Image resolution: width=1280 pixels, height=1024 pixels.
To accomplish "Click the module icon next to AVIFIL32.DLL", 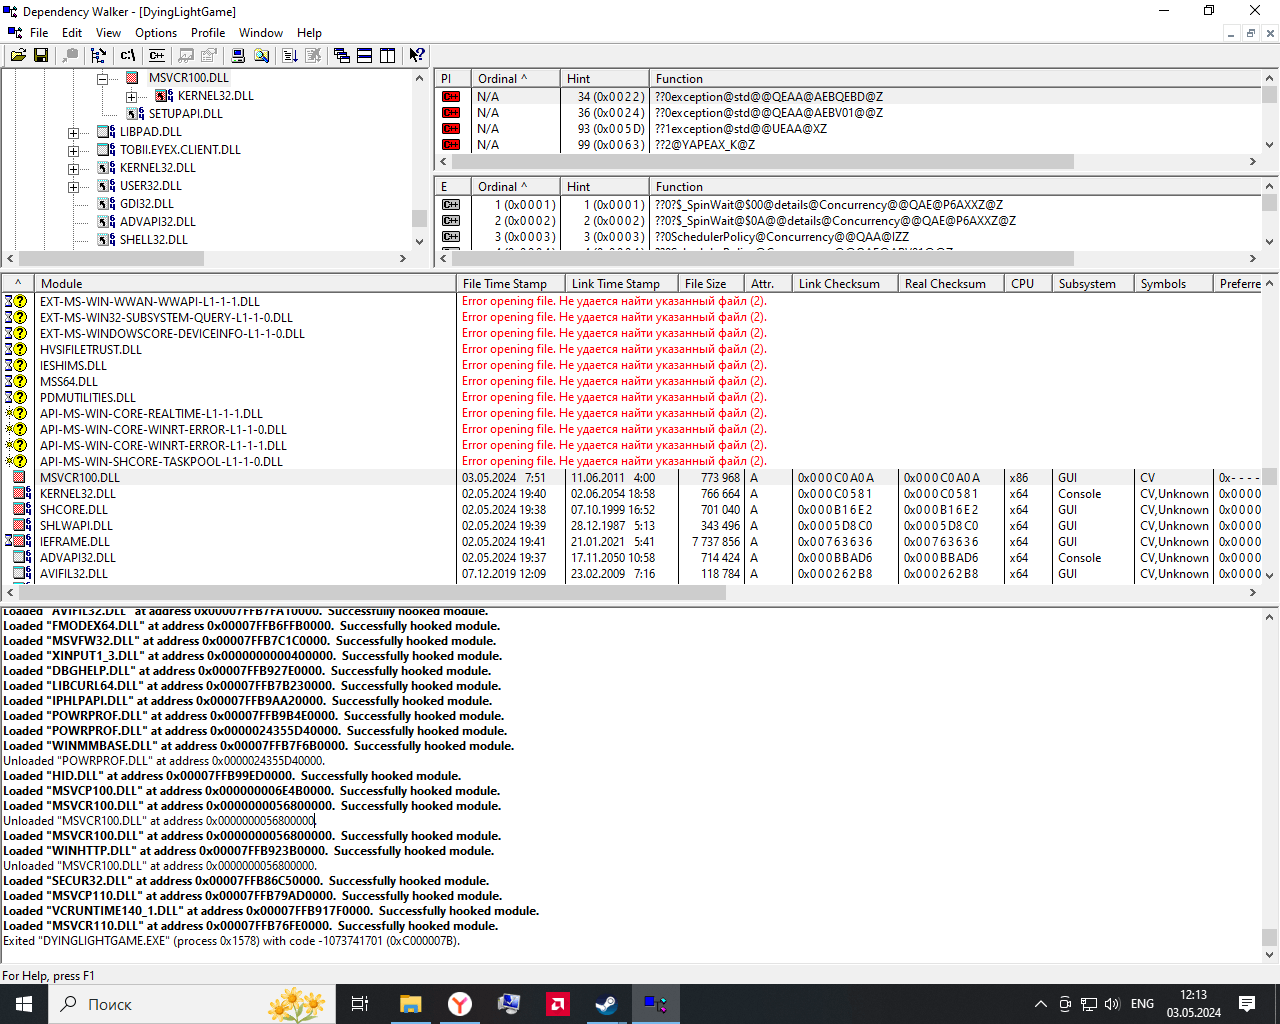I will tap(22, 574).
